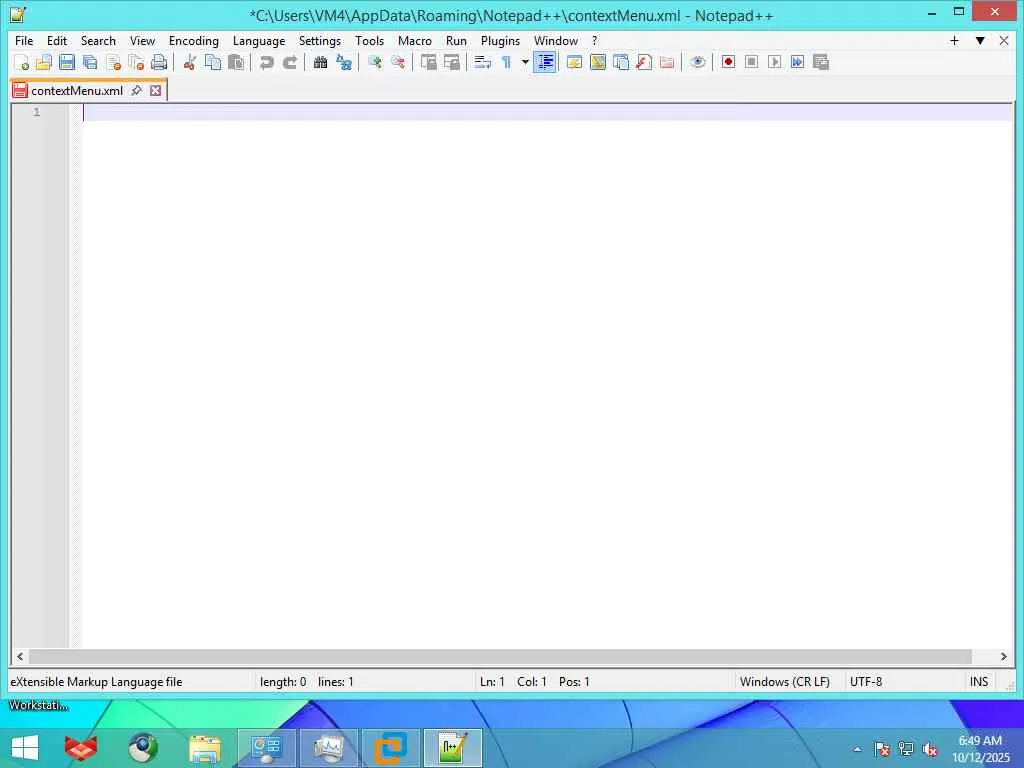The image size is (1024, 768).
Task: Click Windows (CR LF) in status bar
Action: point(784,682)
